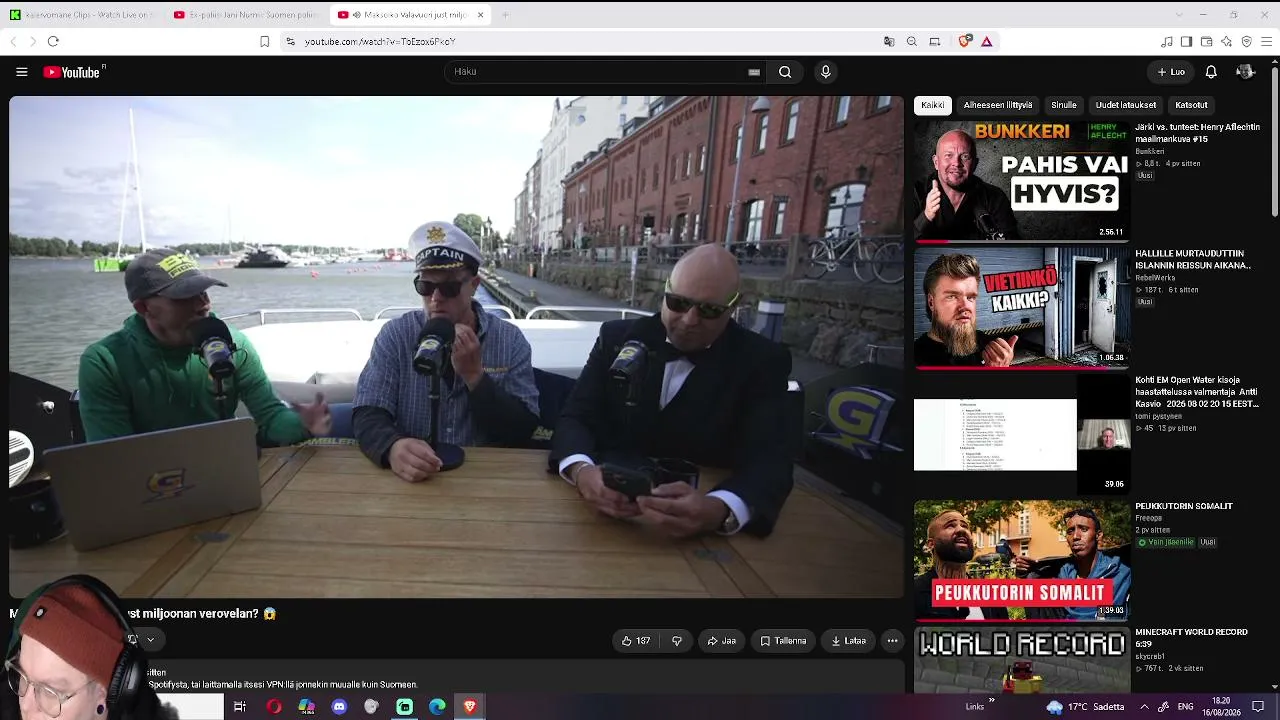Open Microsoft Edge from the taskbar
The height and width of the screenshot is (720, 1280).
pyautogui.click(x=437, y=707)
